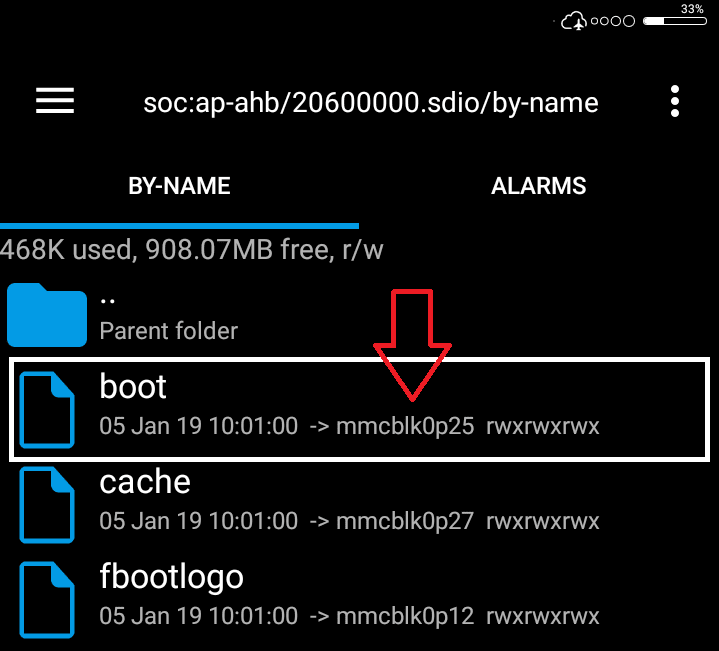Open the three-dot overflow menu
This screenshot has height=651, width=719.
pos(675,101)
